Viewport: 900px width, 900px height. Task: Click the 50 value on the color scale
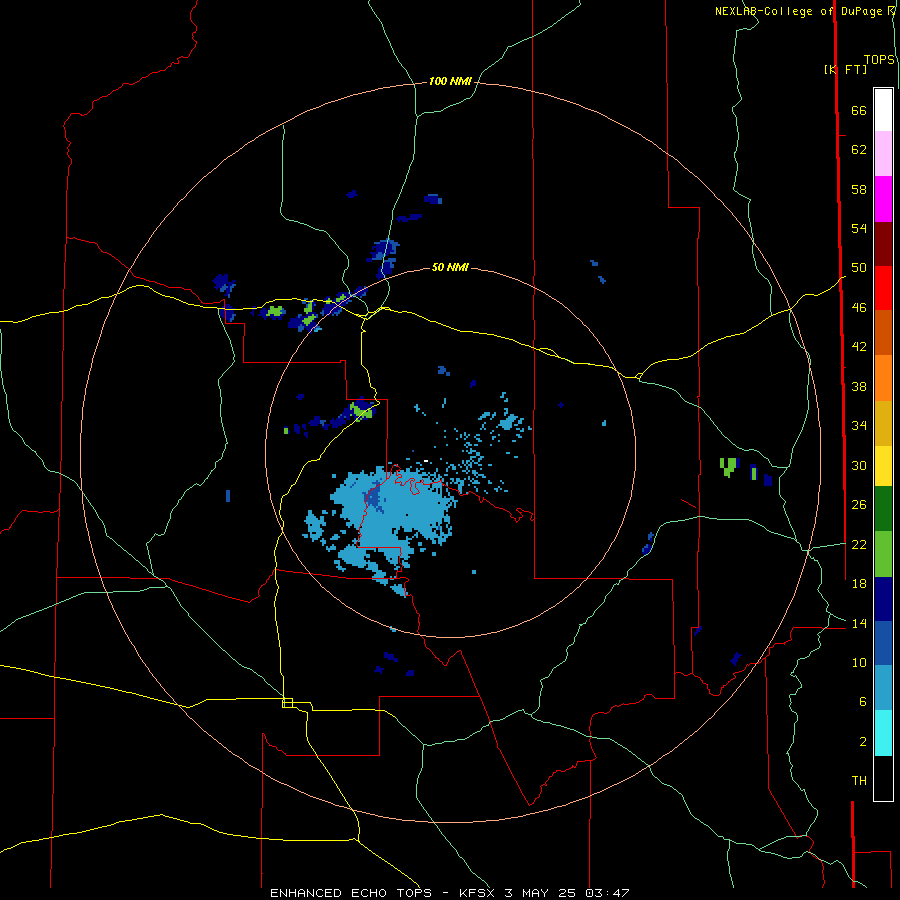coord(859,268)
